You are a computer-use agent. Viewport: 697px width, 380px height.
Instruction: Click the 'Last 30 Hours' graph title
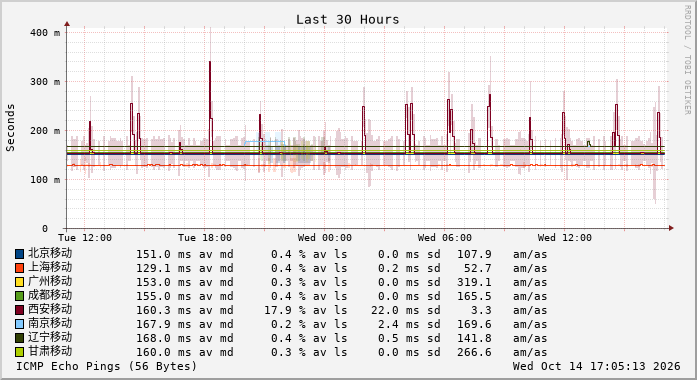pos(348,20)
